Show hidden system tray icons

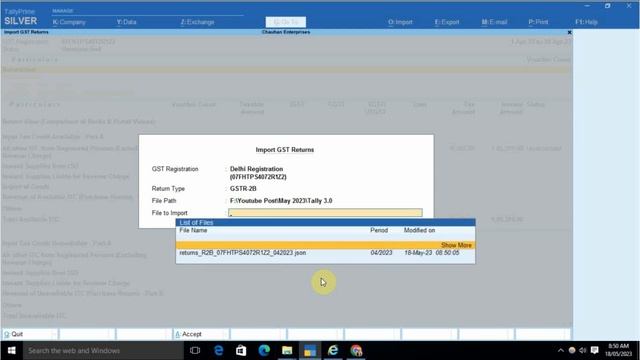pyautogui.click(x=561, y=351)
